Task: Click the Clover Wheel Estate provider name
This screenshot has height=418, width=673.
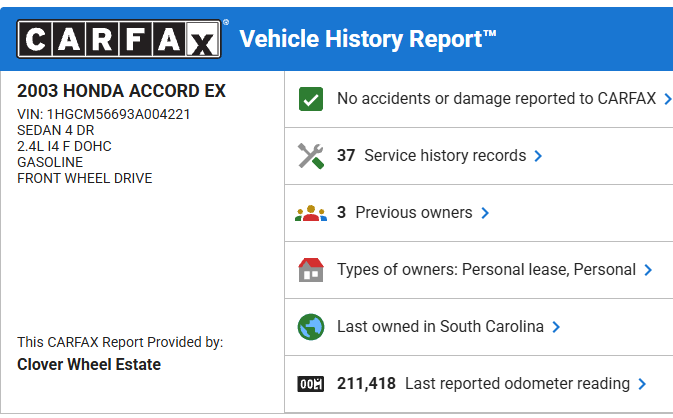Action: pyautogui.click(x=89, y=365)
